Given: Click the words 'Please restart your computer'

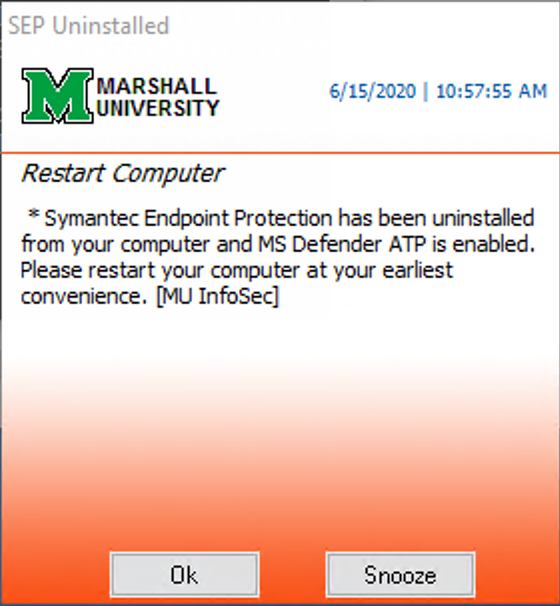Looking at the screenshot, I should [160, 271].
